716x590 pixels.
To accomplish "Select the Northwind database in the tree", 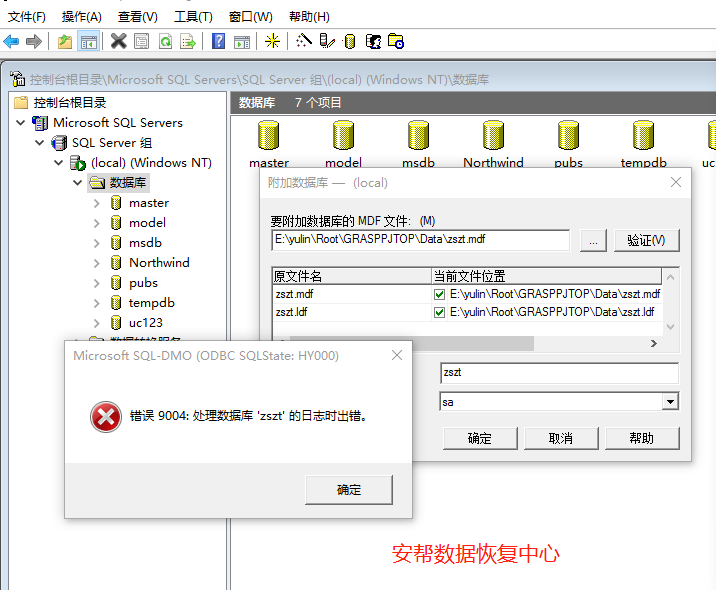I will (159, 263).
